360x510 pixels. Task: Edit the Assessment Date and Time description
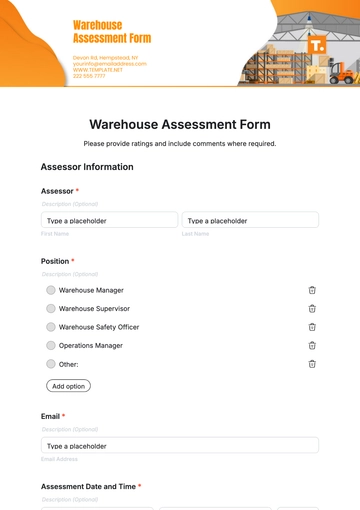click(x=70, y=500)
